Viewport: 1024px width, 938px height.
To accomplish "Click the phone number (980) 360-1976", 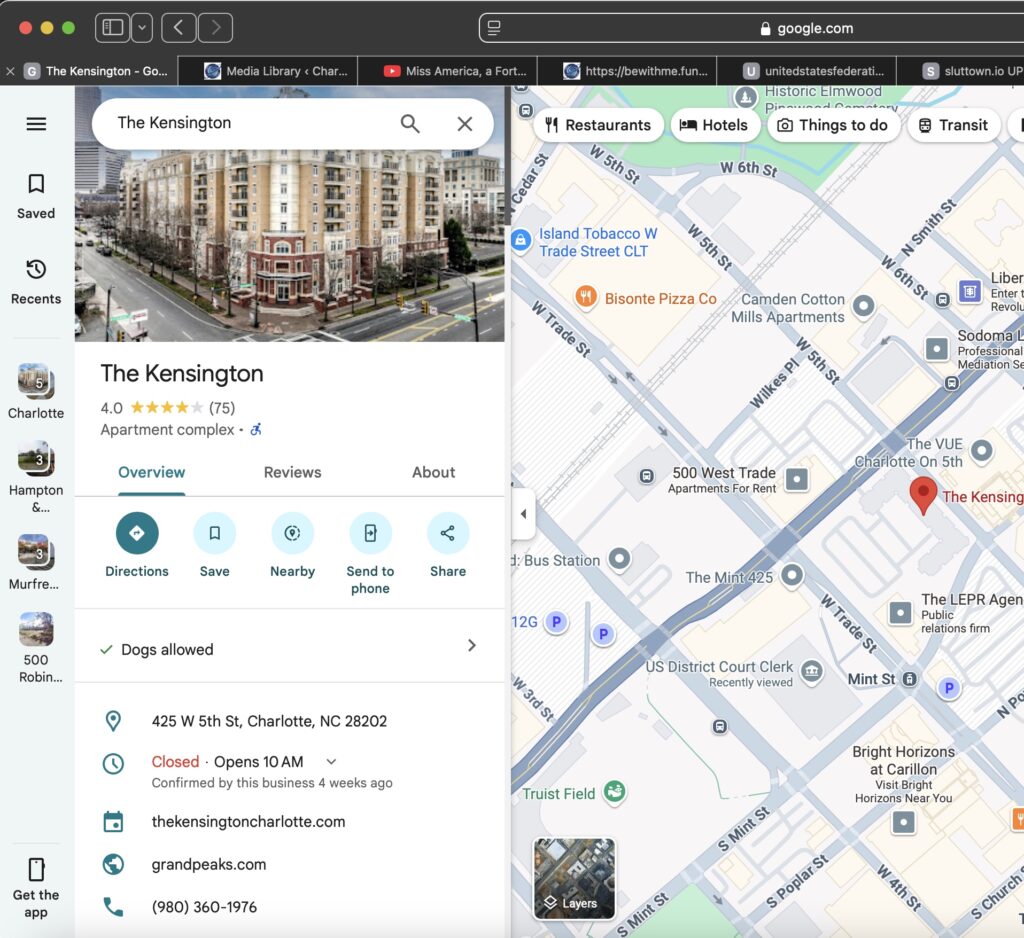I will [x=204, y=907].
